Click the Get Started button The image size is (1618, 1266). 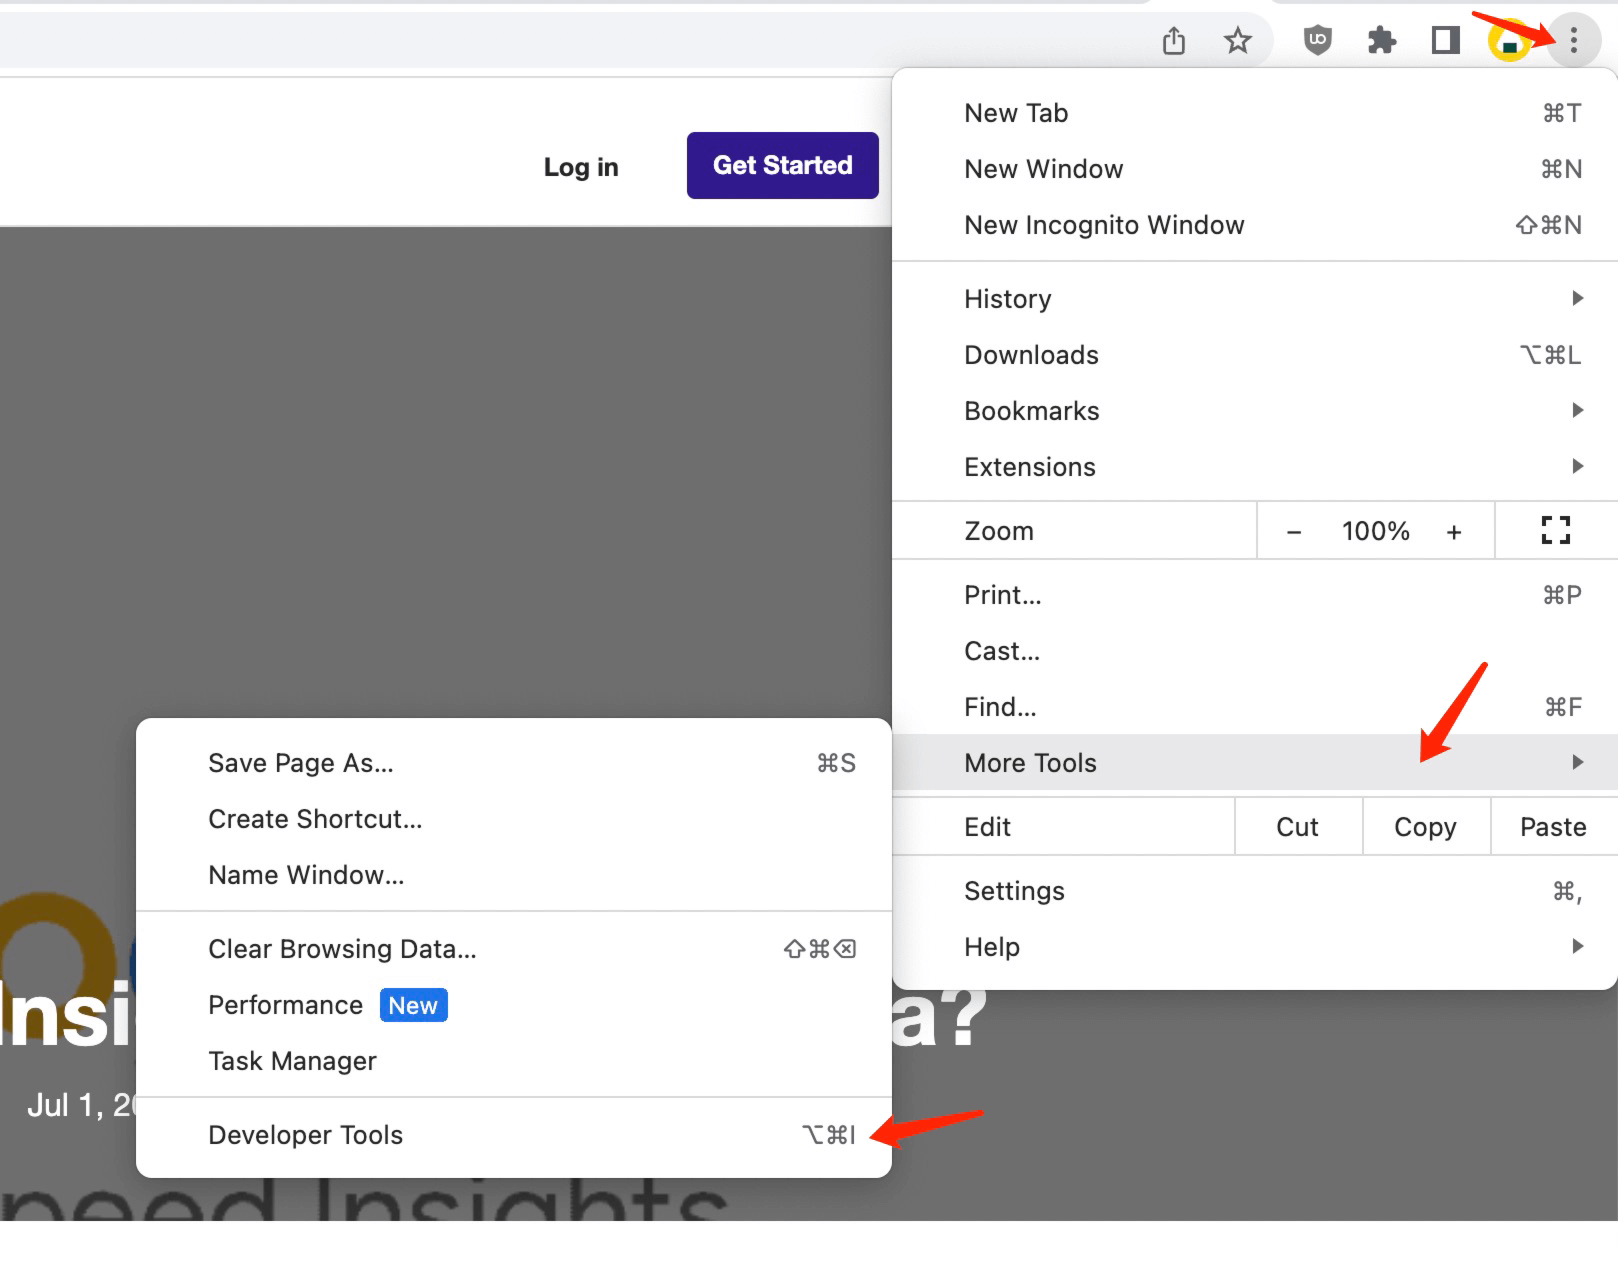pos(782,165)
